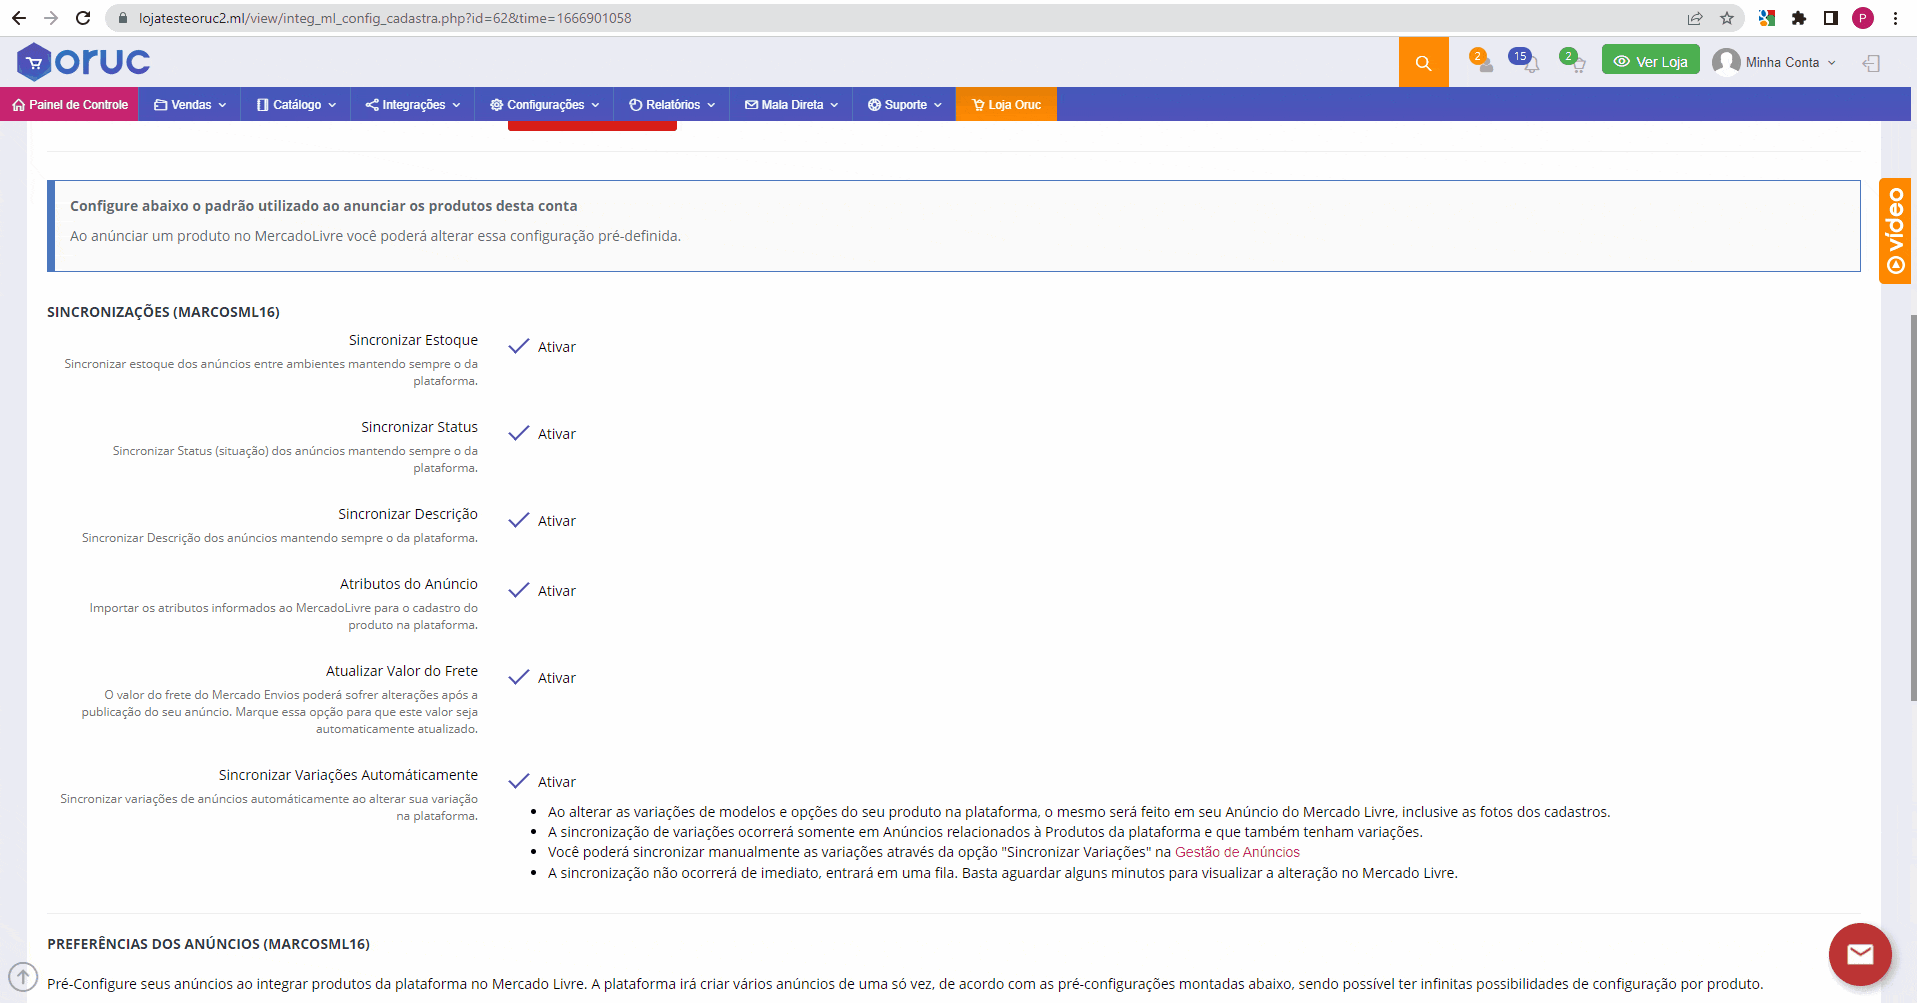The height and width of the screenshot is (1003, 1917).
Task: Open the browser extensions puzzle icon
Action: tap(1799, 18)
